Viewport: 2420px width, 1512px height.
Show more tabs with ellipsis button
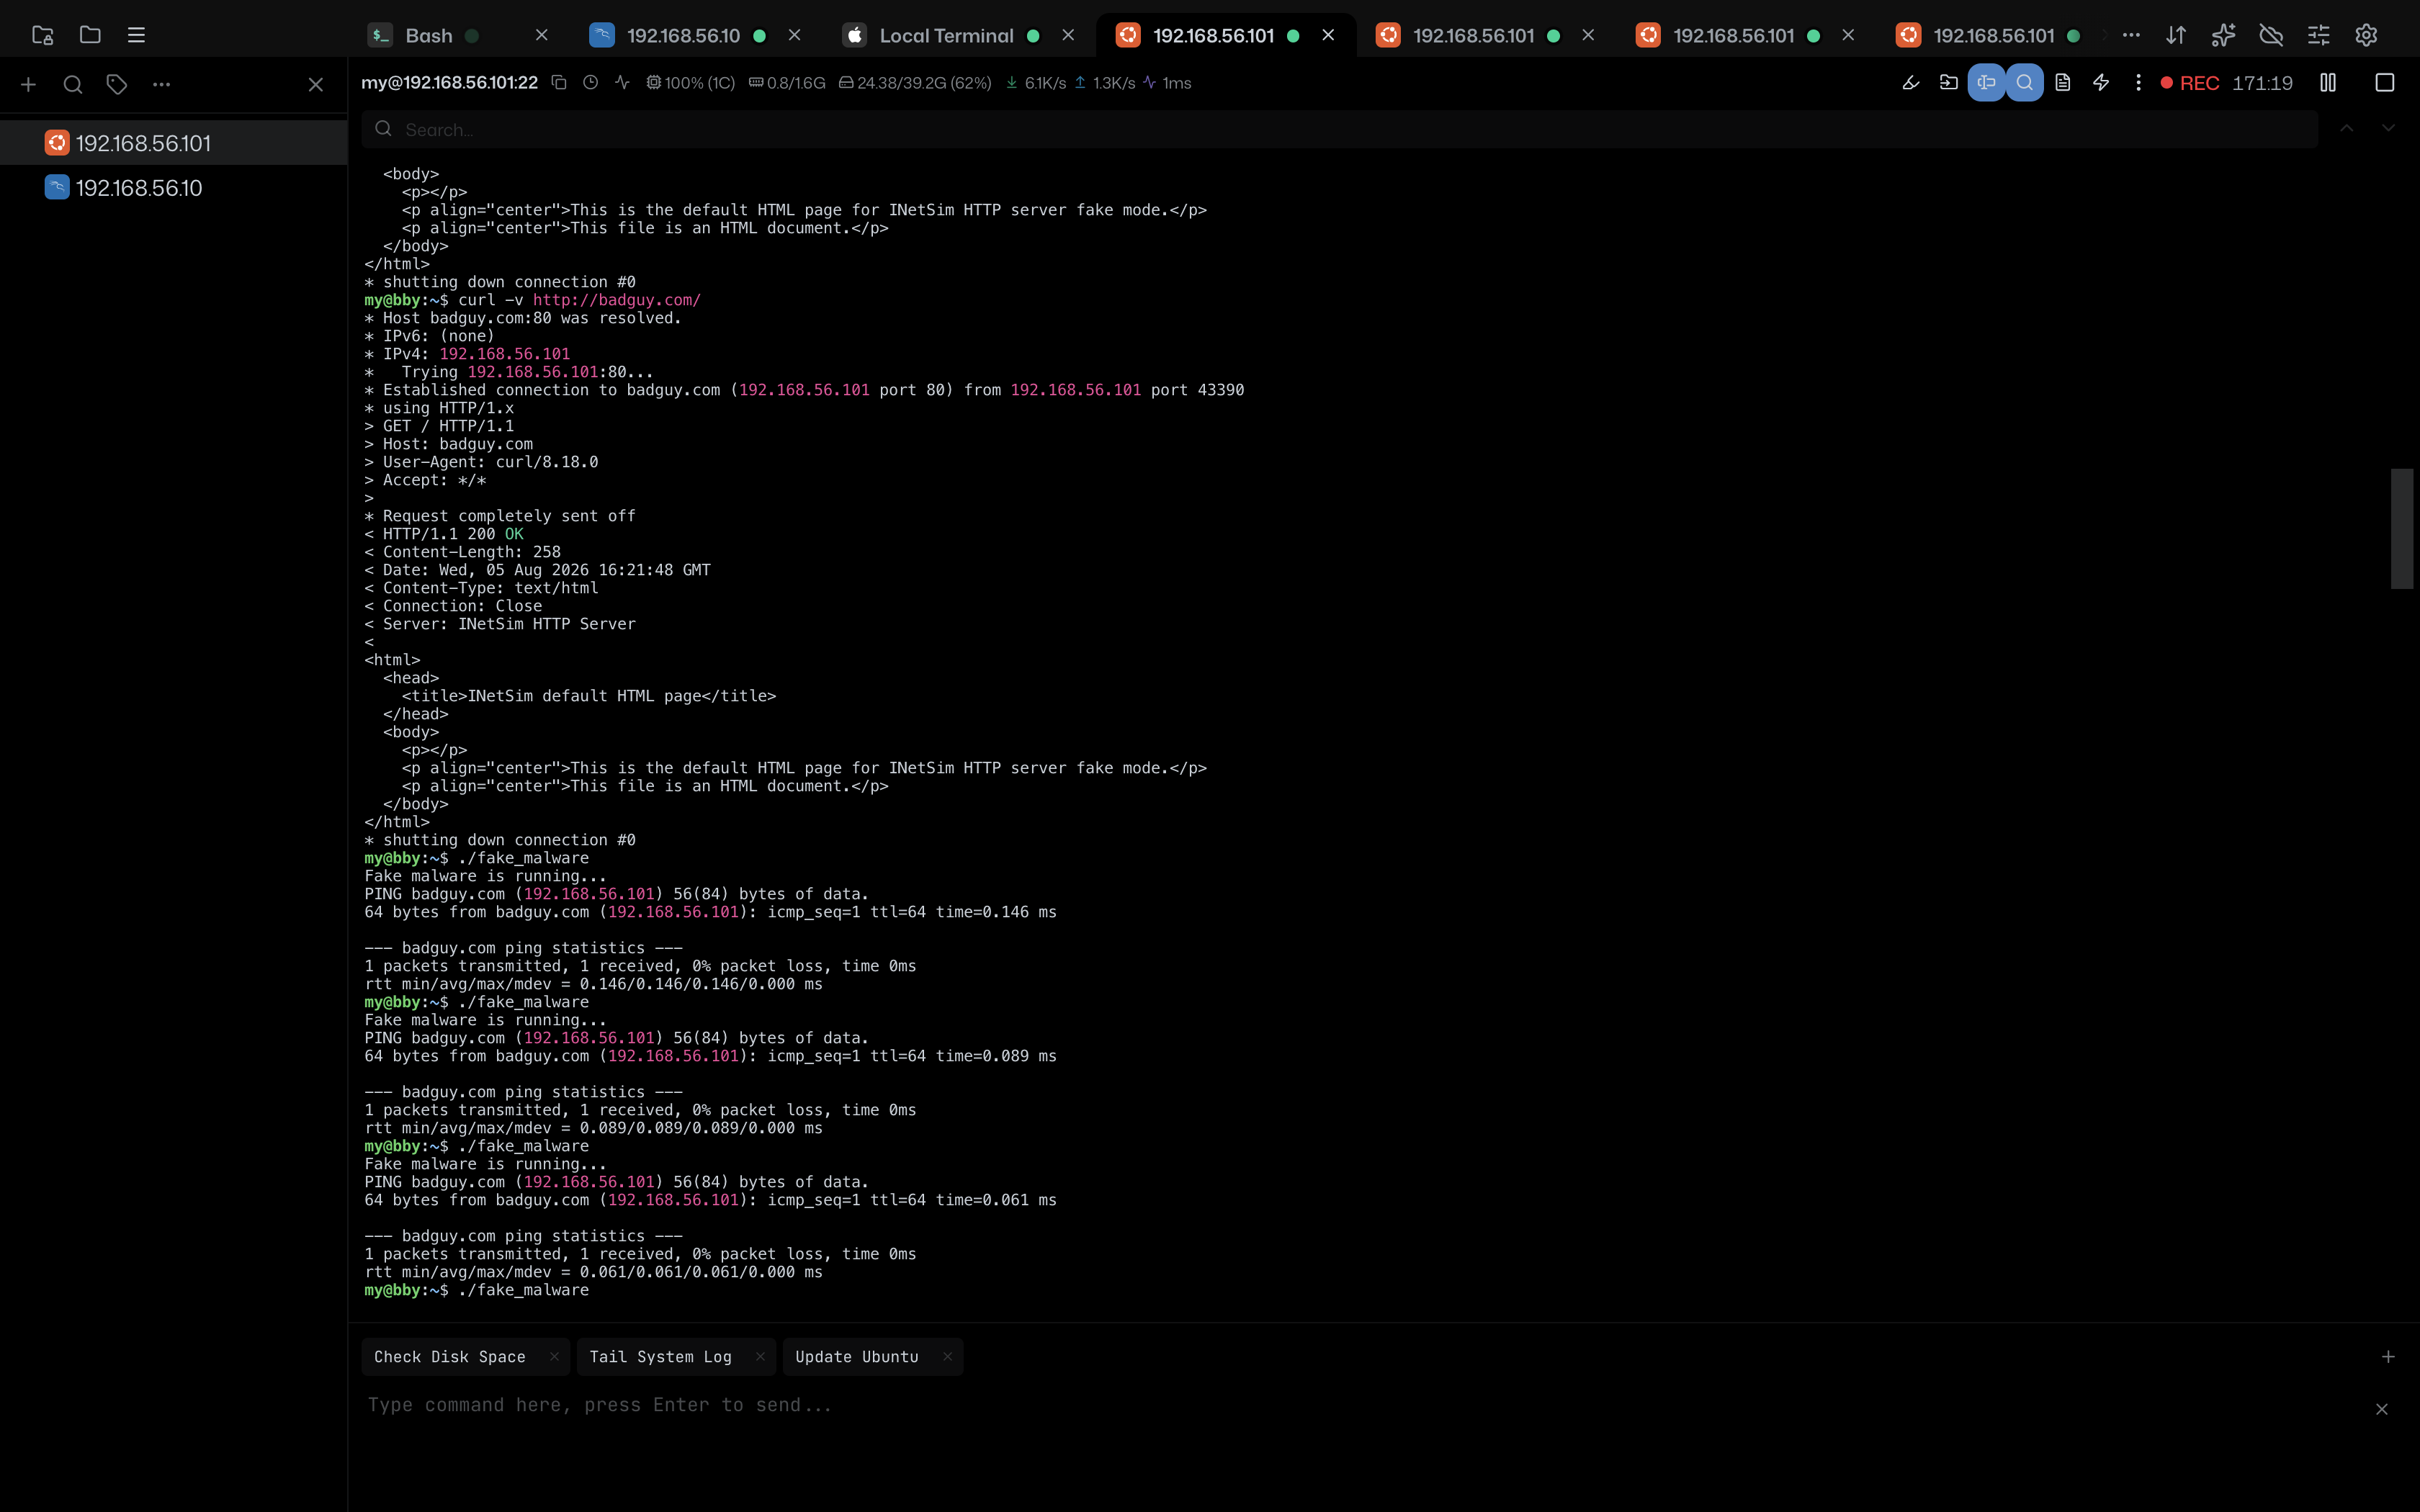[x=2131, y=35]
